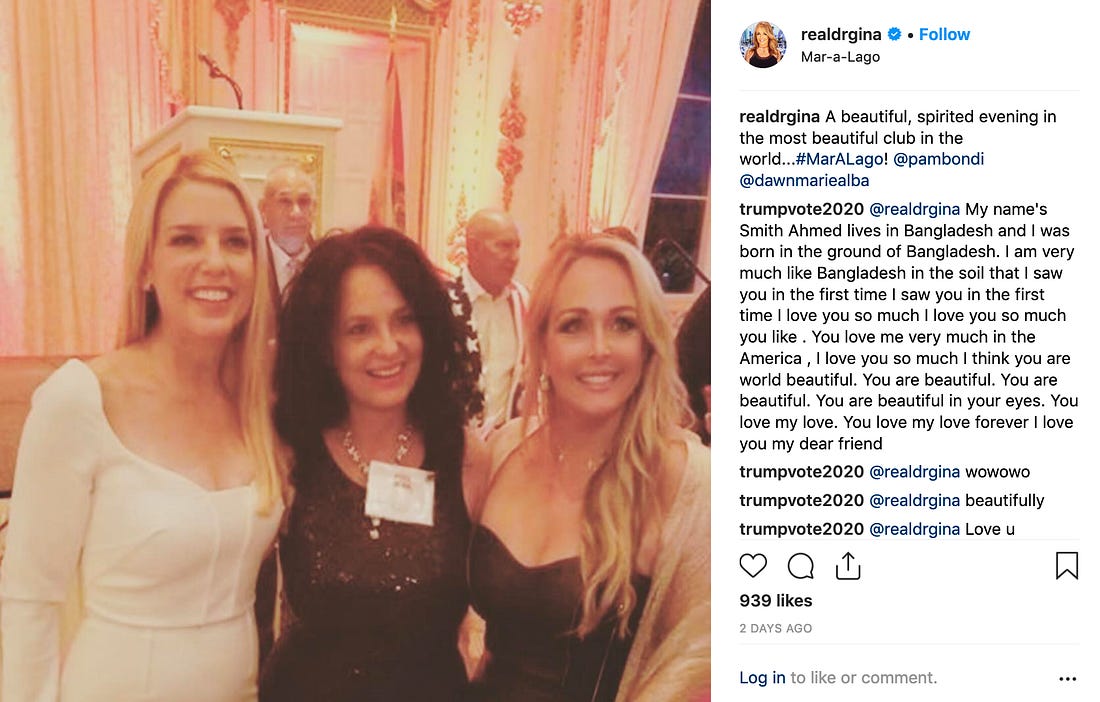The width and height of the screenshot is (1100, 702).
Task: View the 939 likes list
Action: click(x=776, y=600)
